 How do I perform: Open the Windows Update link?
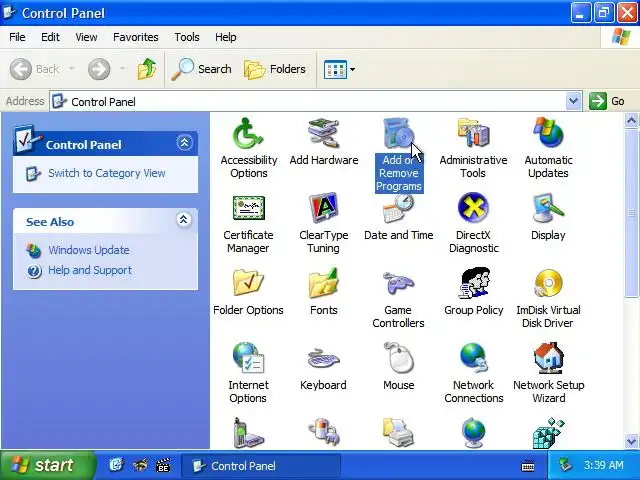(89, 250)
